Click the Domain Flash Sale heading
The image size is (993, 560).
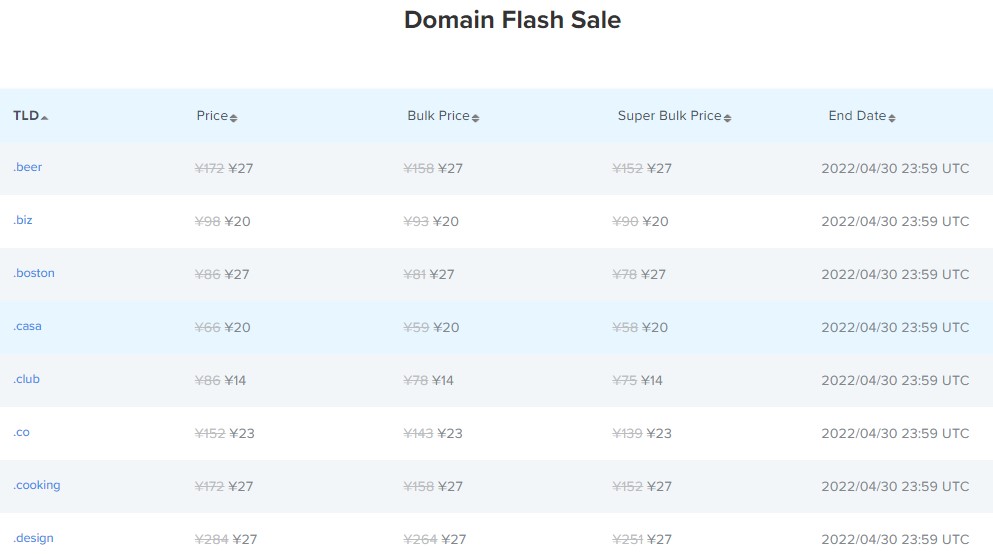pos(512,20)
